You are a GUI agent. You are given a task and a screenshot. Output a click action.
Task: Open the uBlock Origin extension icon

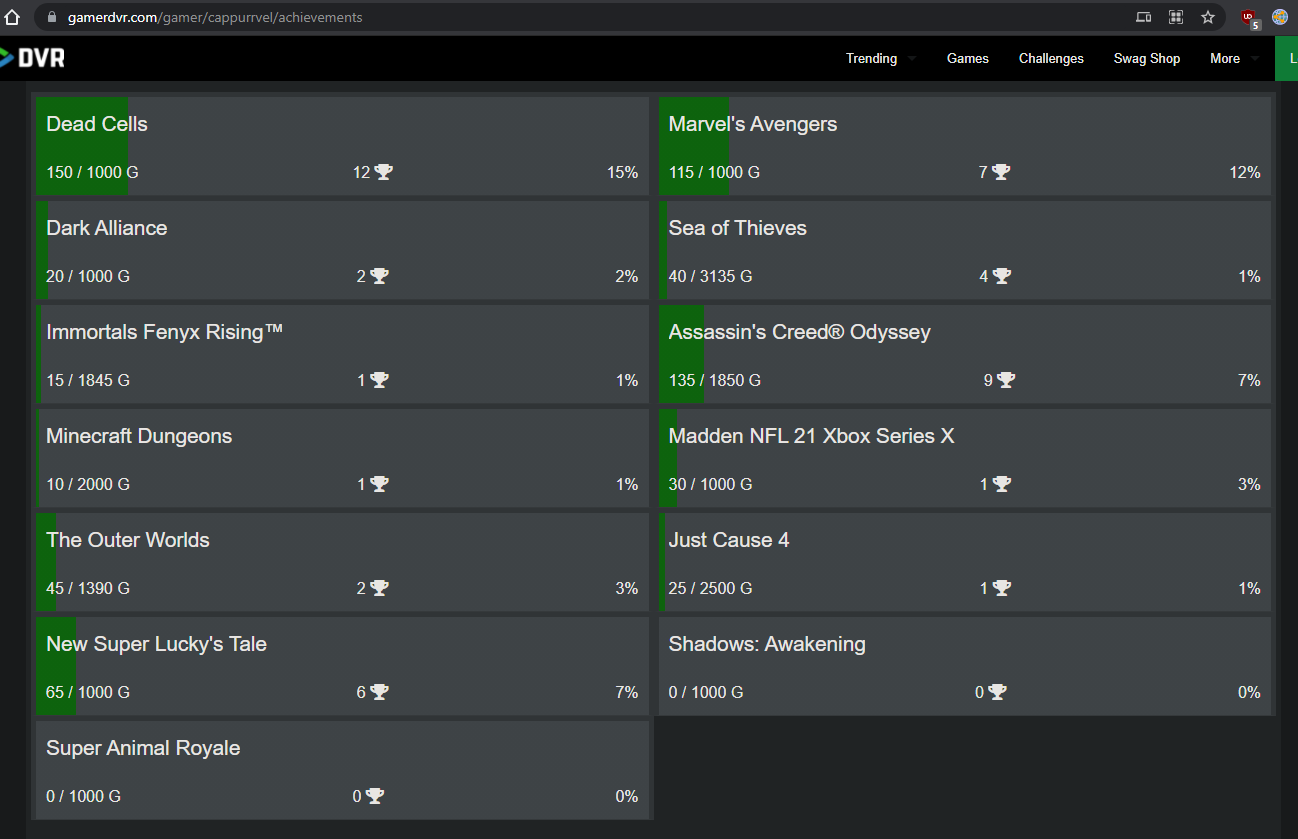pyautogui.click(x=1249, y=18)
